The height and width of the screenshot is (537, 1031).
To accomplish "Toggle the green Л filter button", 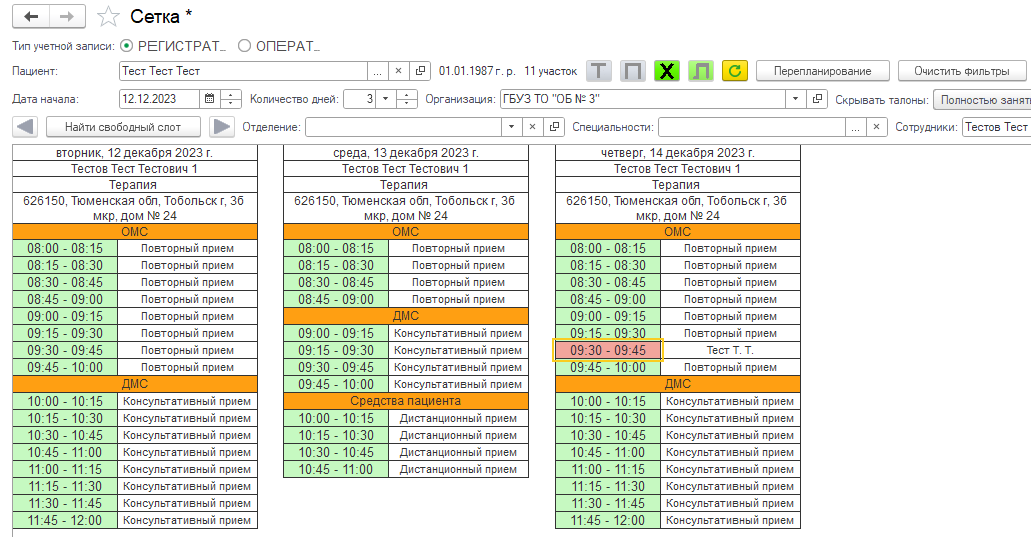I will coord(700,71).
